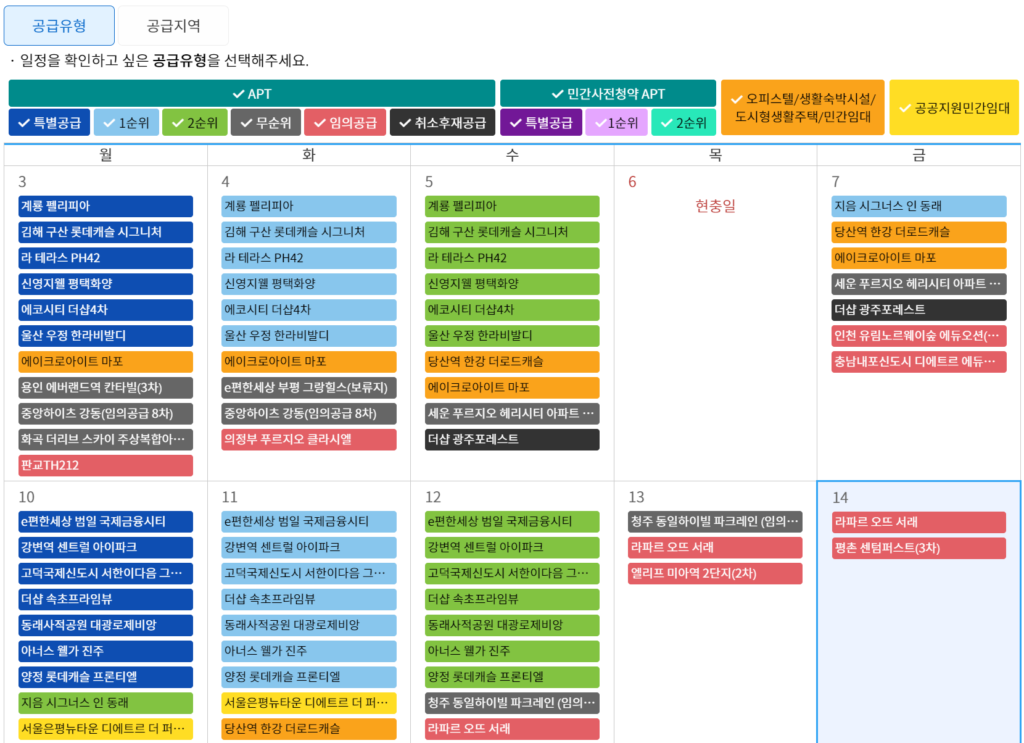
Task: Uncheck the purple 민간사전청약 특별공급 filter
Action: [x=541, y=123]
